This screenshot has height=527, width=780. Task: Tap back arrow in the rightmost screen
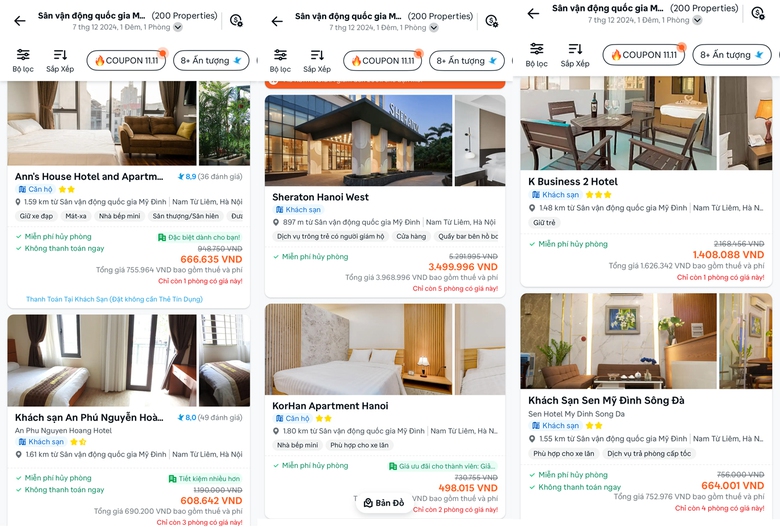(533, 13)
